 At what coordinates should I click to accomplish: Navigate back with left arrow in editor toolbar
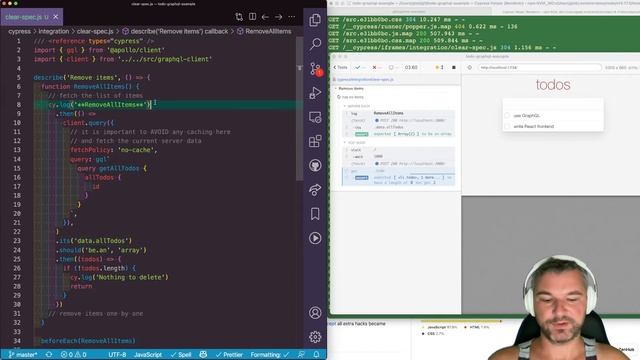click(x=265, y=17)
